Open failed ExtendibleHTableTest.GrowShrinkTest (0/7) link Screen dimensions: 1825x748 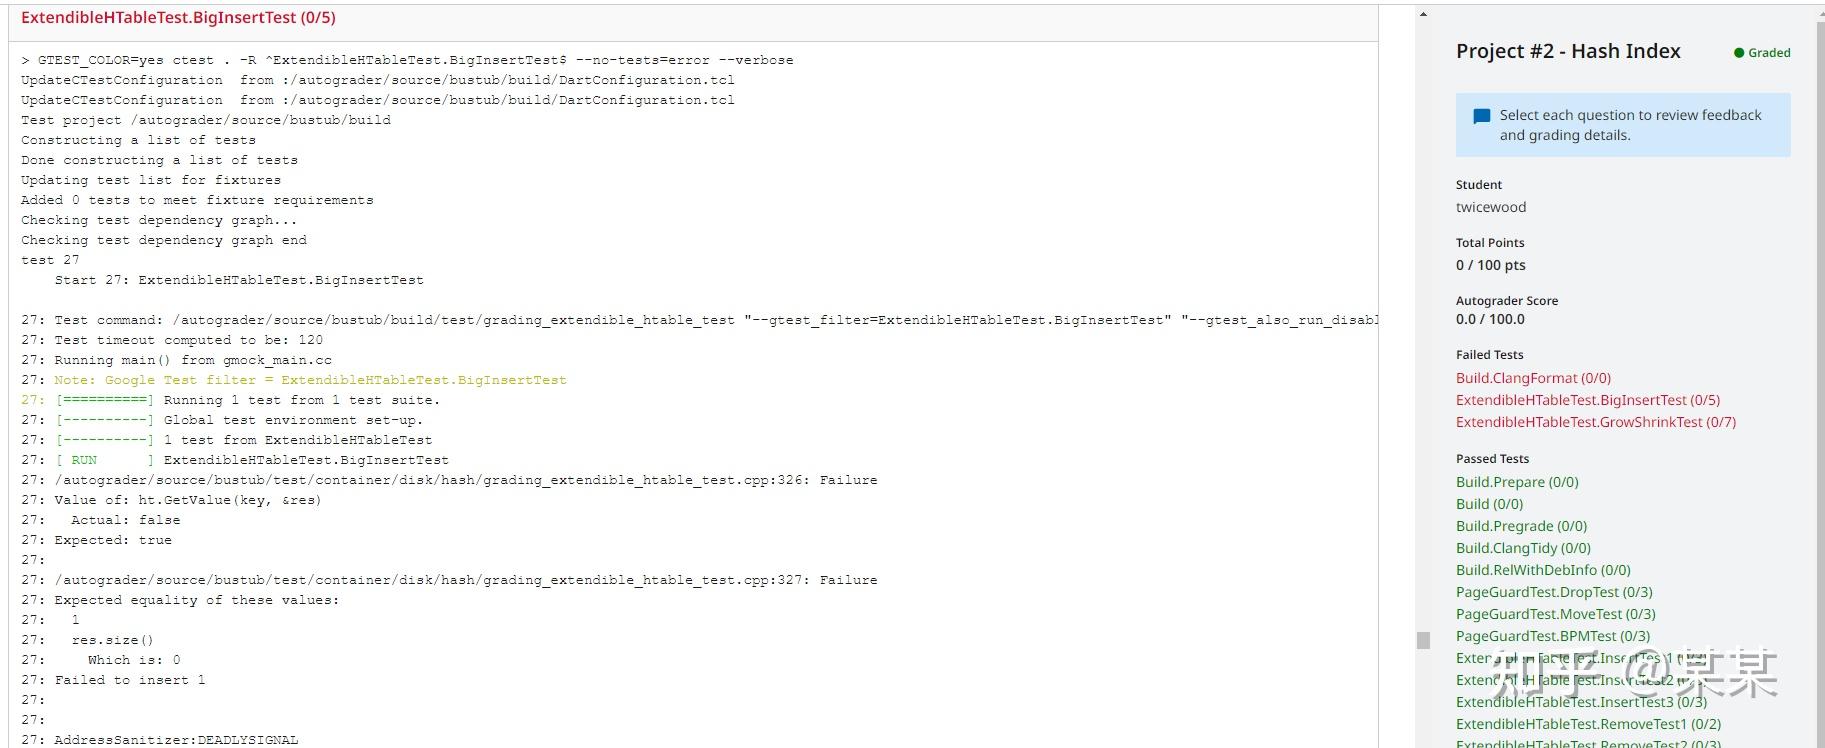coord(1595,422)
